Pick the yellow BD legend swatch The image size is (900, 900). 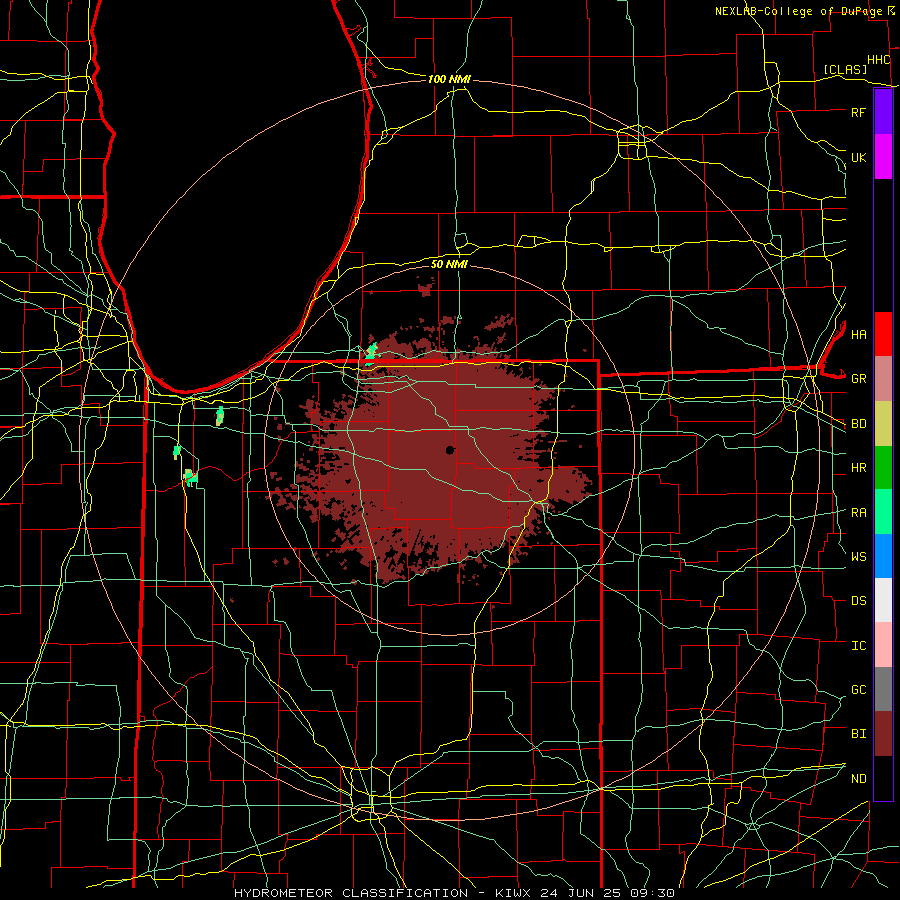click(x=883, y=424)
